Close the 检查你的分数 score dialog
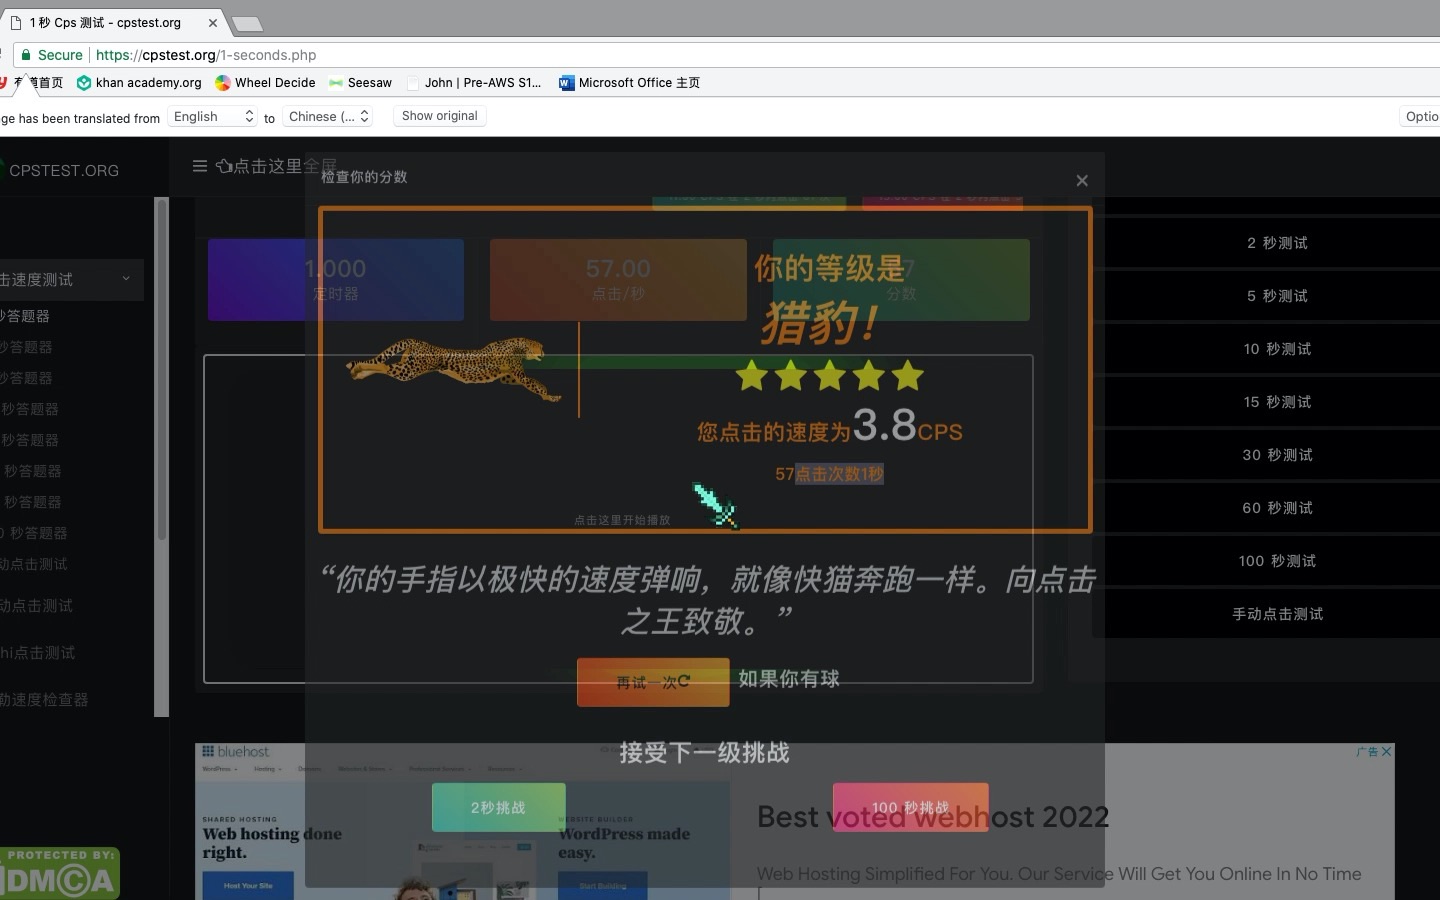Image resolution: width=1440 pixels, height=900 pixels. [x=1081, y=181]
